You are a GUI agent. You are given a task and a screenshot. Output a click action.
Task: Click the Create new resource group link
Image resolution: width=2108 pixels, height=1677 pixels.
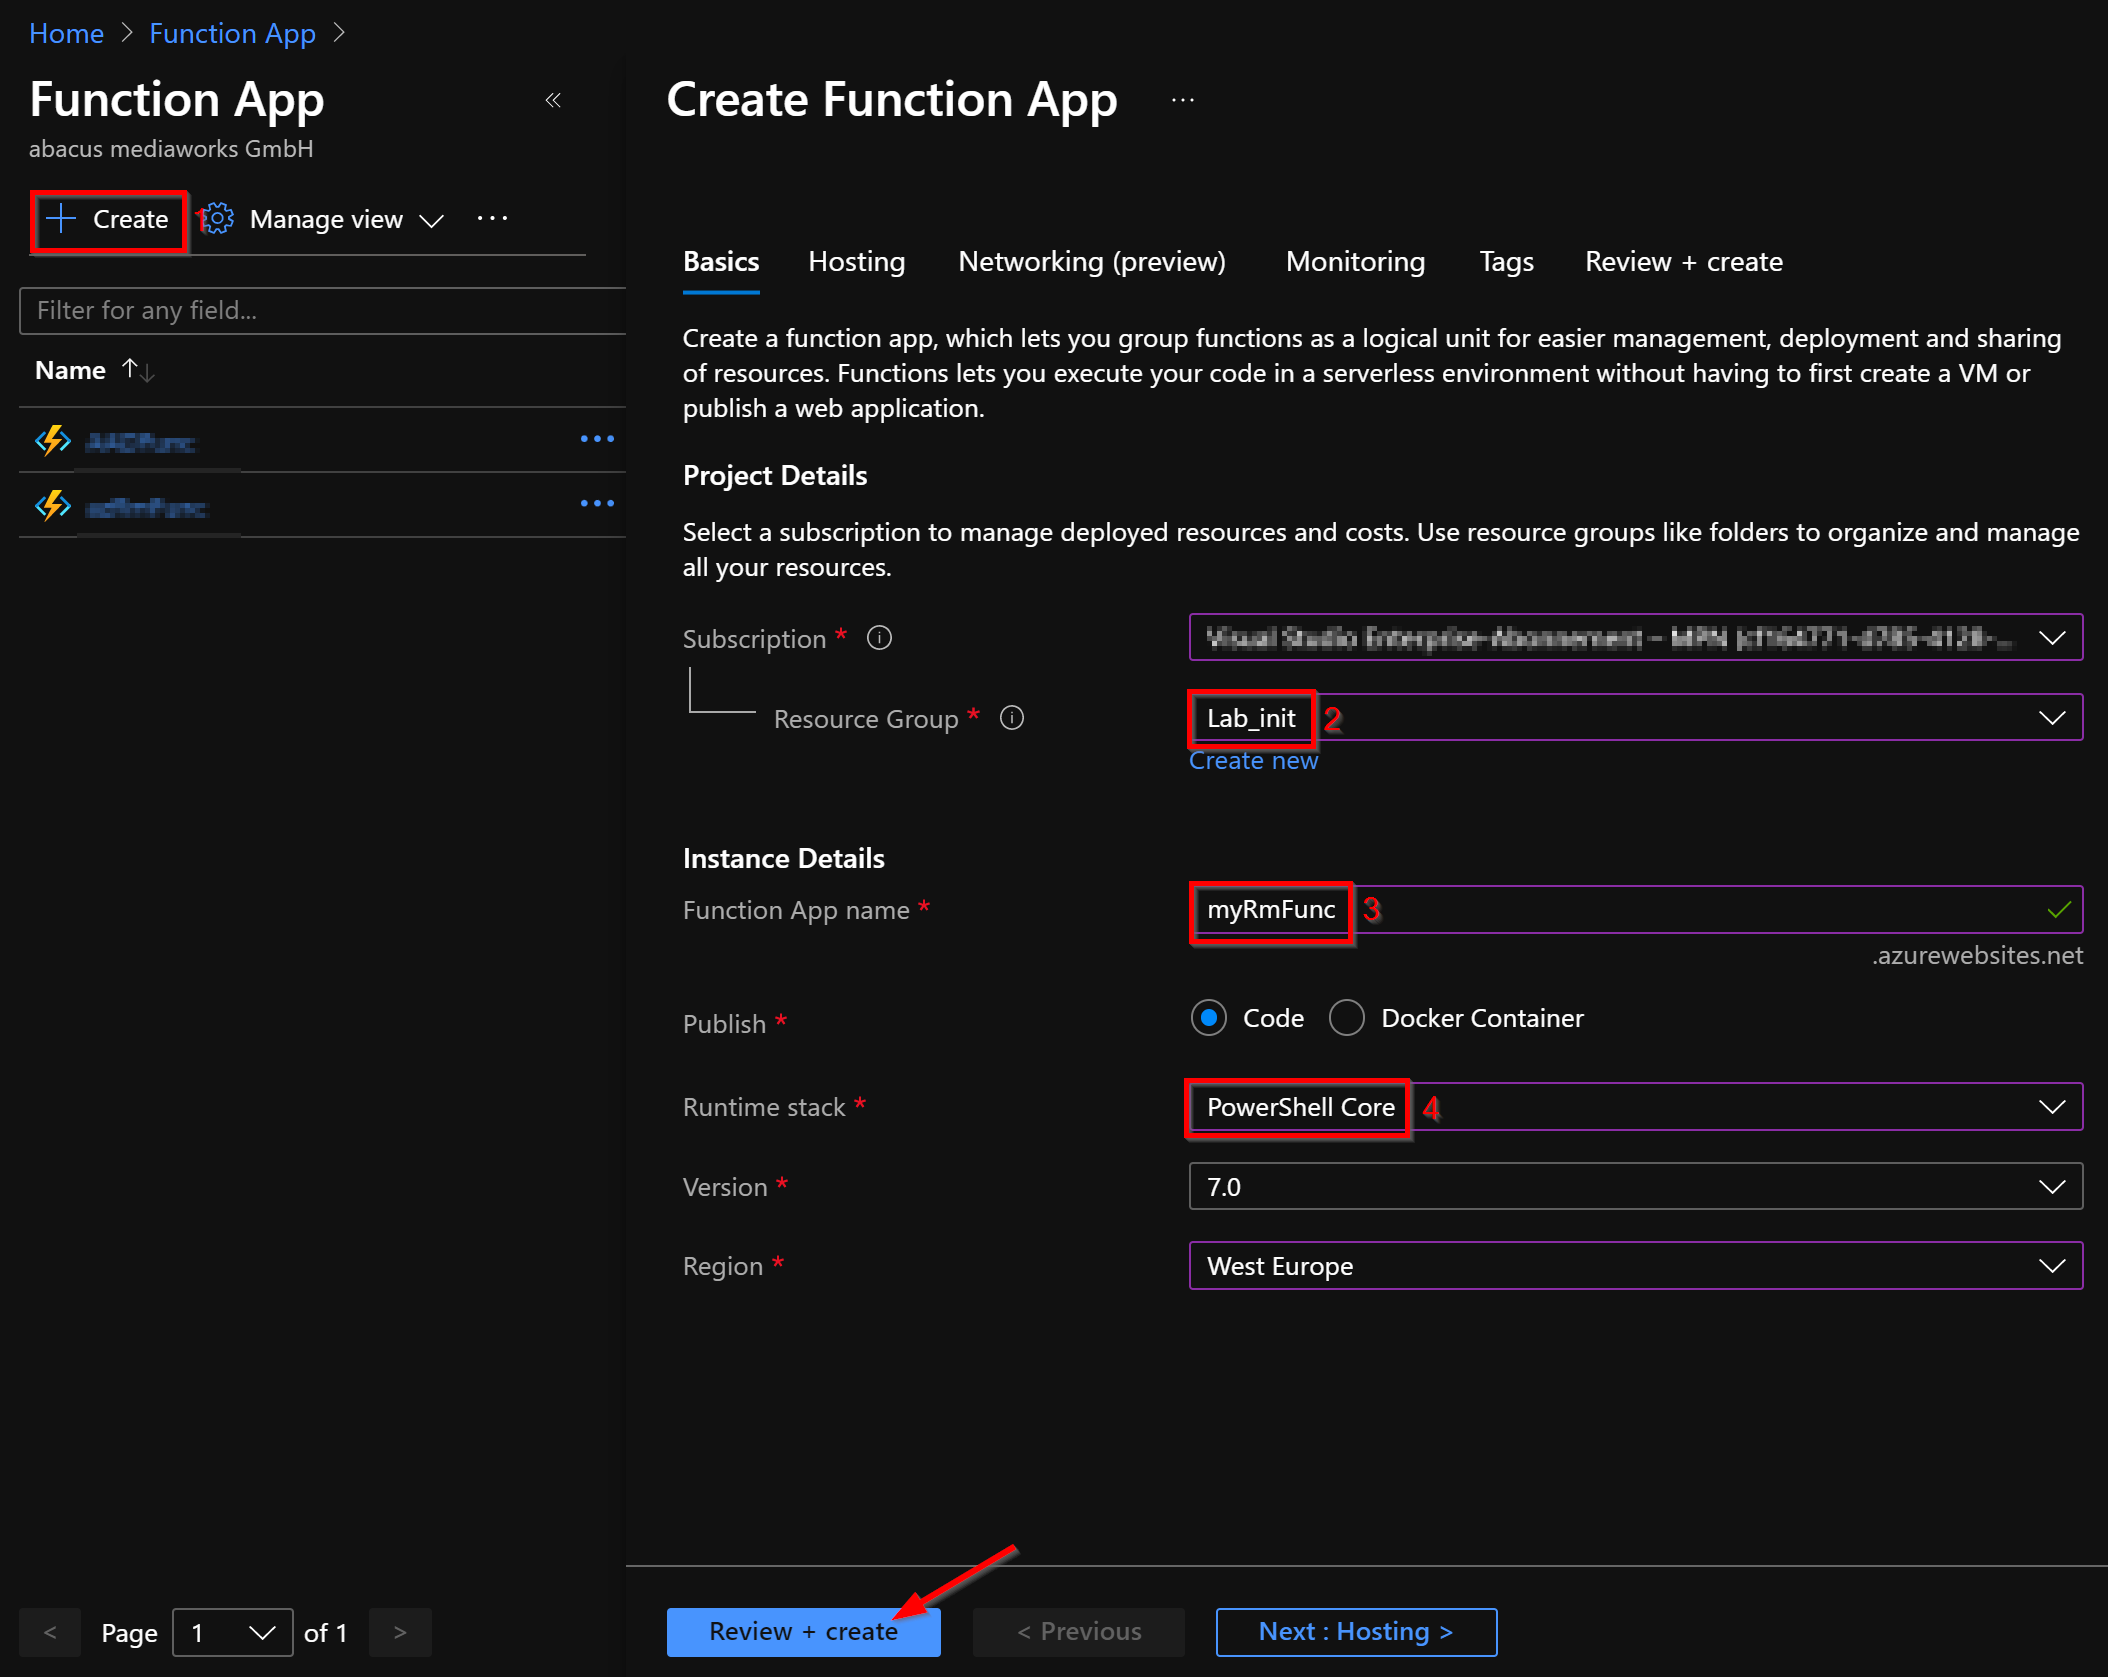(1253, 760)
